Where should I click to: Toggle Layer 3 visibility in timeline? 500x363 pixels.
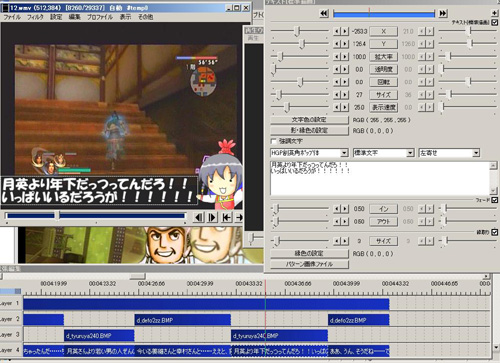(x=11, y=335)
